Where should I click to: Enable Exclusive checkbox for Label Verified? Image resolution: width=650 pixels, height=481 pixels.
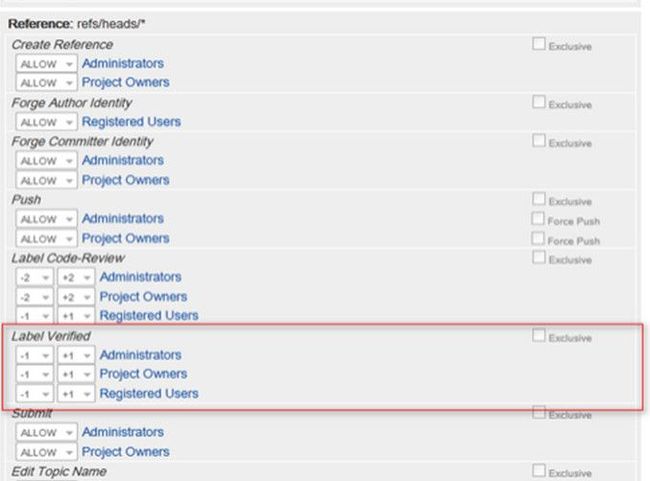pyautogui.click(x=539, y=336)
